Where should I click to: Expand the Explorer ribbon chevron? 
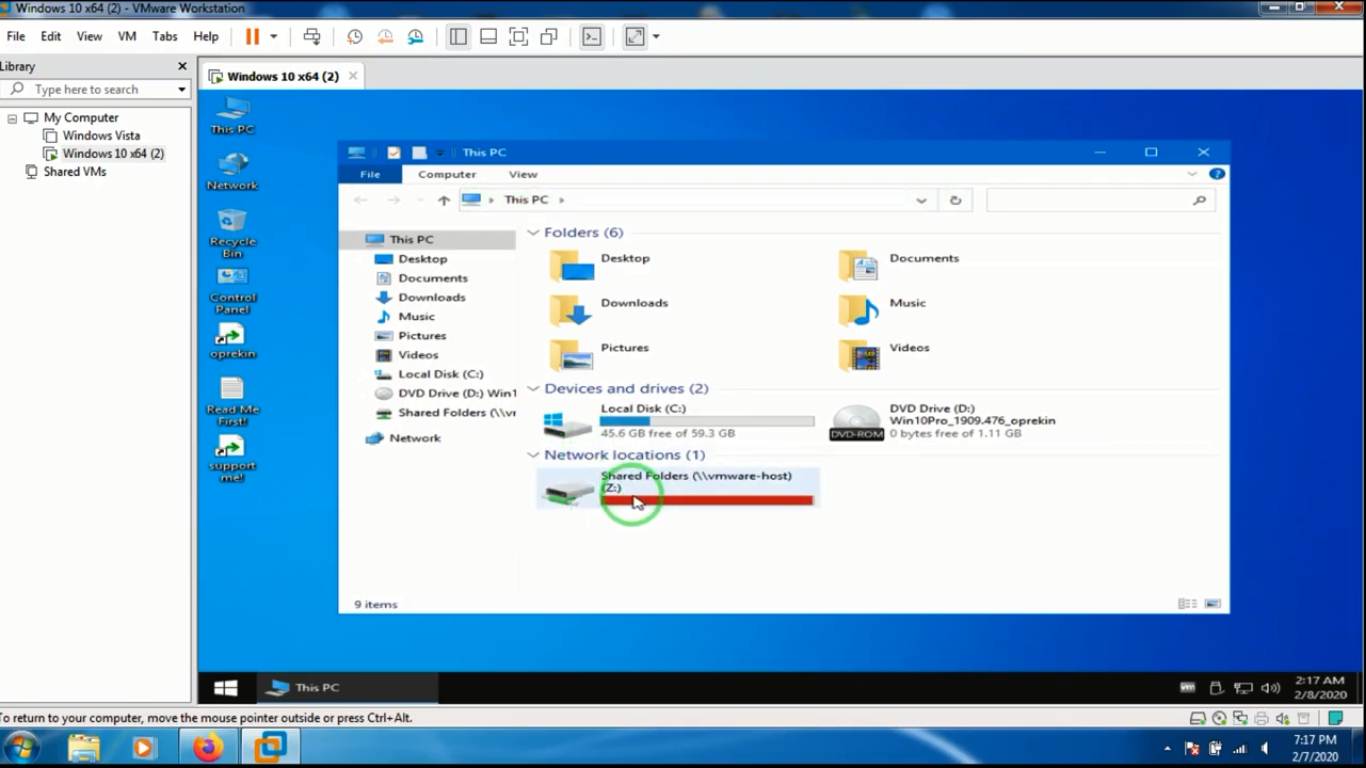[1192, 174]
